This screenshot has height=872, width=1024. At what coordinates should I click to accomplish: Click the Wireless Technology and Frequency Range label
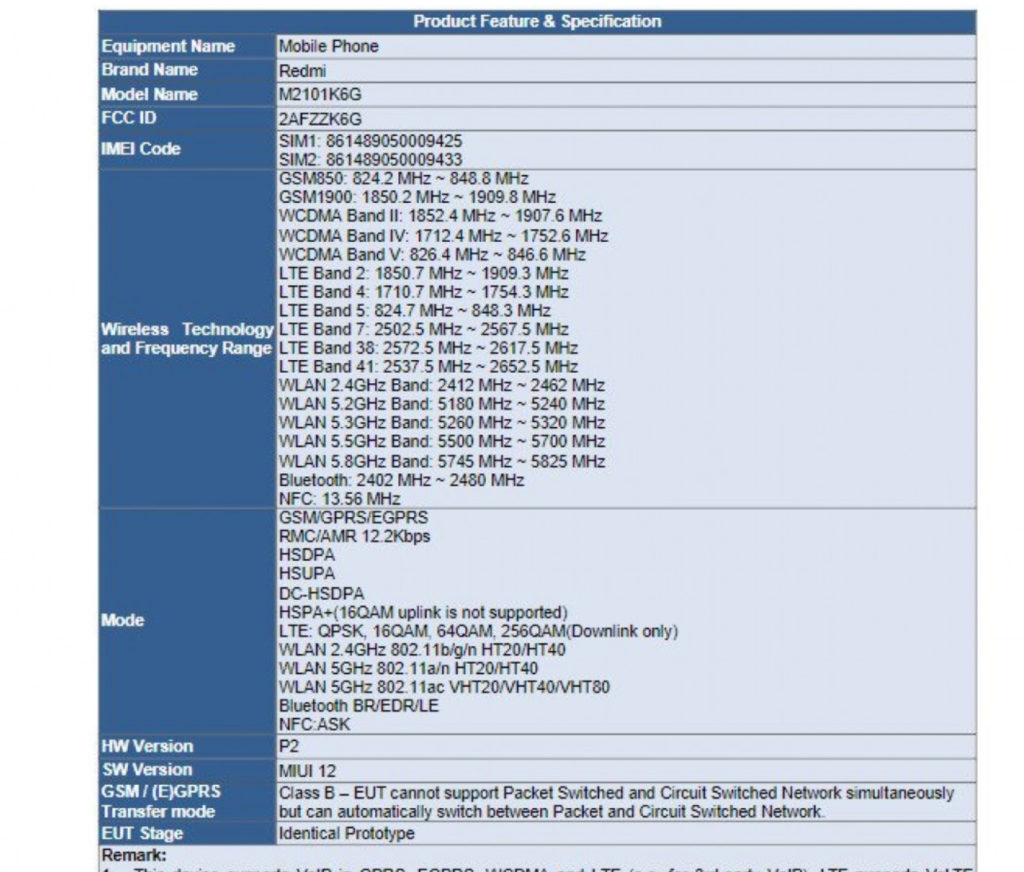[187, 339]
